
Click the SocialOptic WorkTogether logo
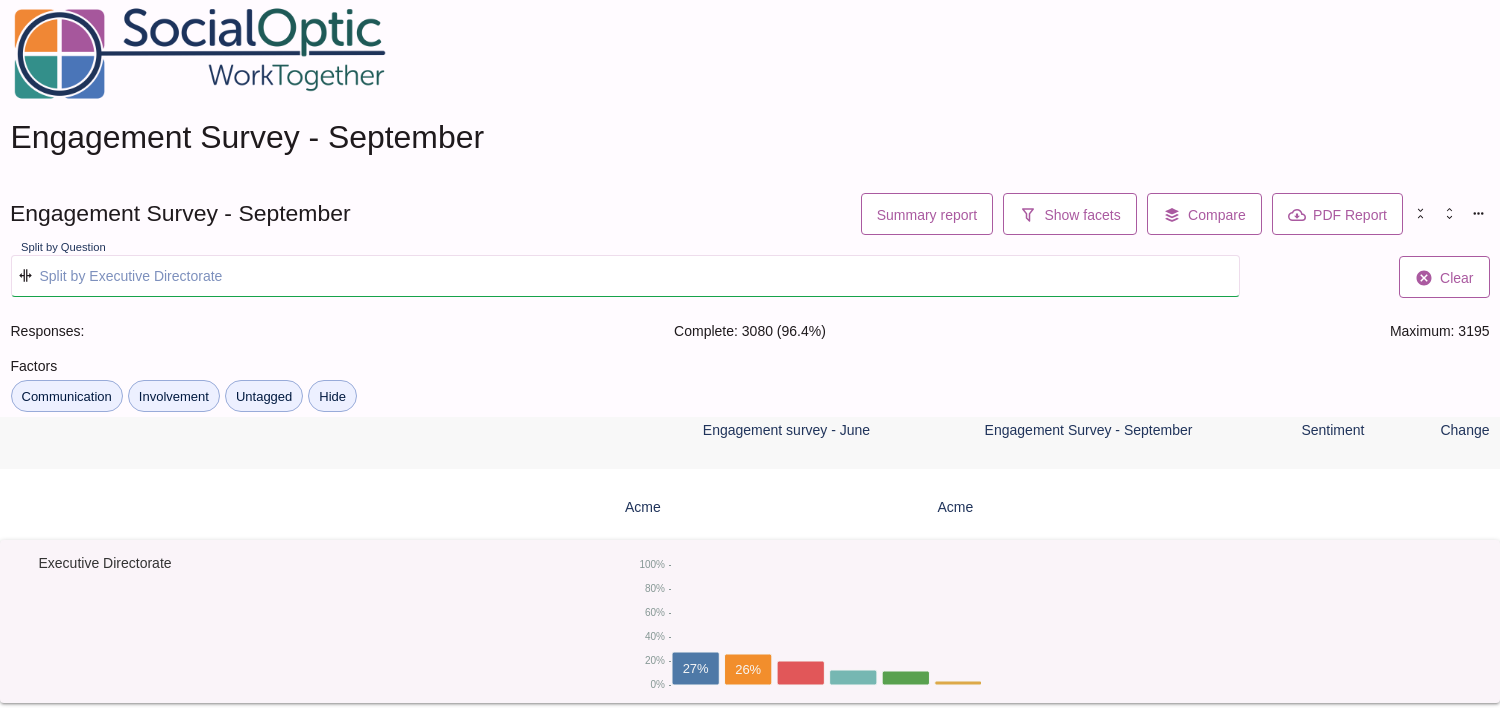[x=199, y=54]
